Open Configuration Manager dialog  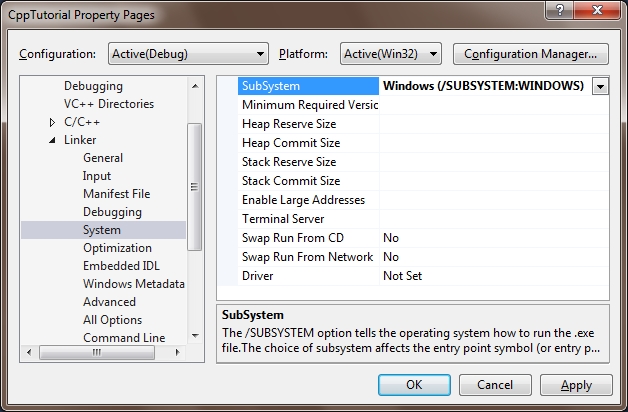pyautogui.click(x=531, y=54)
